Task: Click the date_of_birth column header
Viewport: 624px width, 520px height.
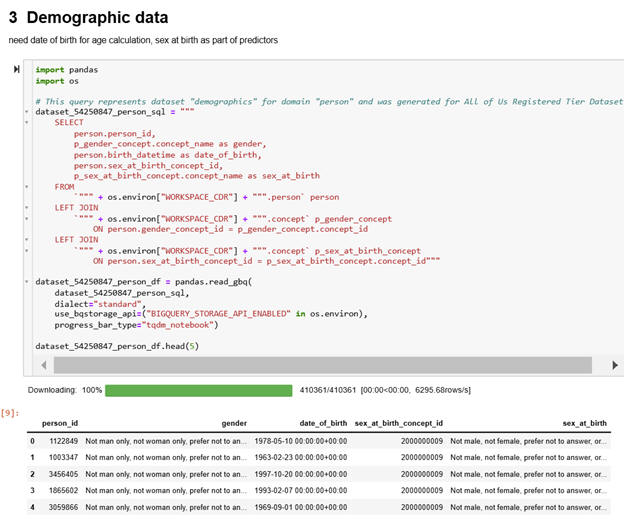Action: (323, 423)
